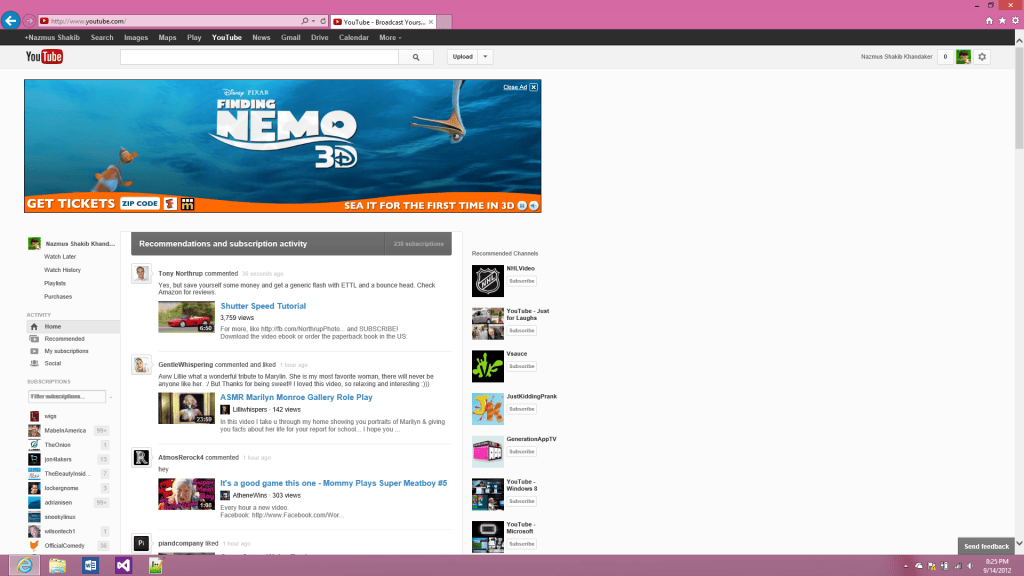Image resolution: width=1024 pixels, height=576 pixels.
Task: Click the My subscriptions sidebar icon
Action: (x=34, y=351)
